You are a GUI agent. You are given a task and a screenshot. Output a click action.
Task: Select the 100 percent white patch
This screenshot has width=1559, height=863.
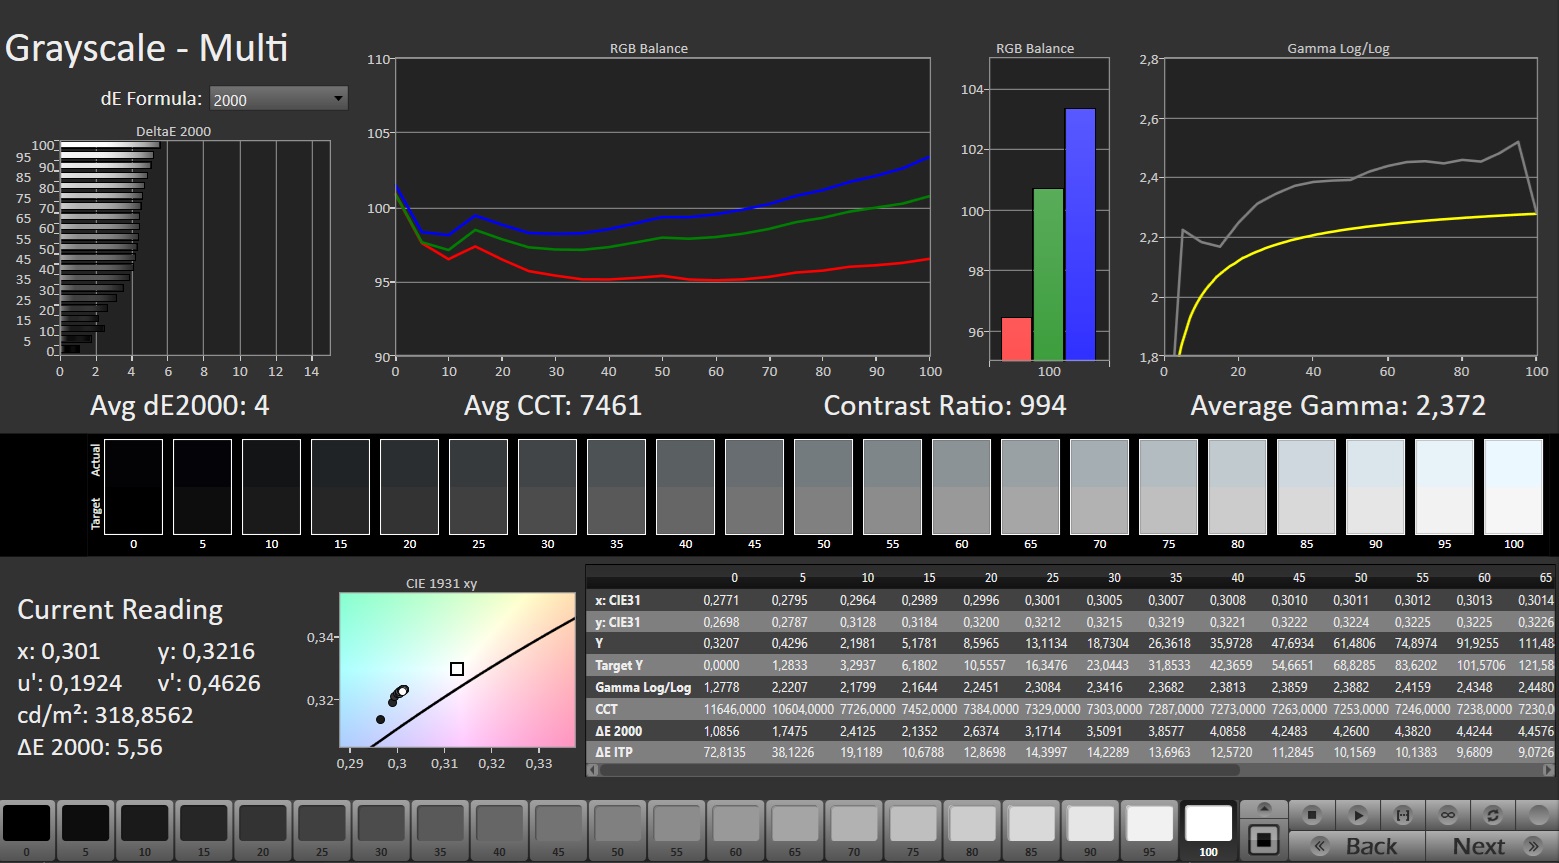point(1208,824)
